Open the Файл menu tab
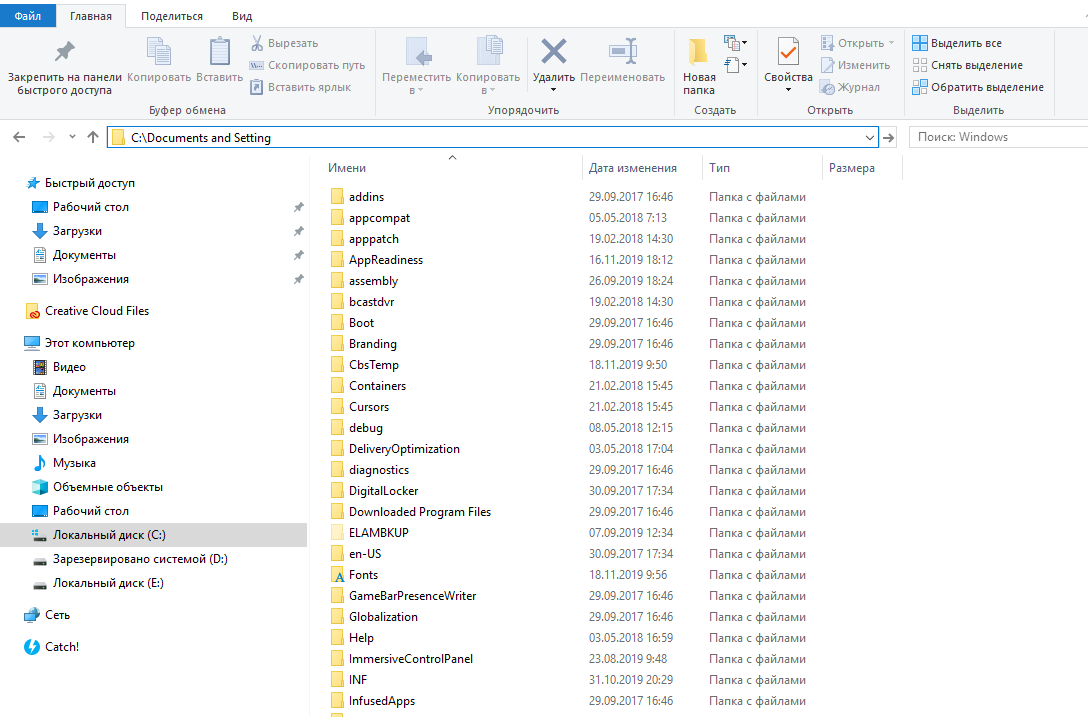Image resolution: width=1088 pixels, height=717 pixels. click(x=28, y=16)
